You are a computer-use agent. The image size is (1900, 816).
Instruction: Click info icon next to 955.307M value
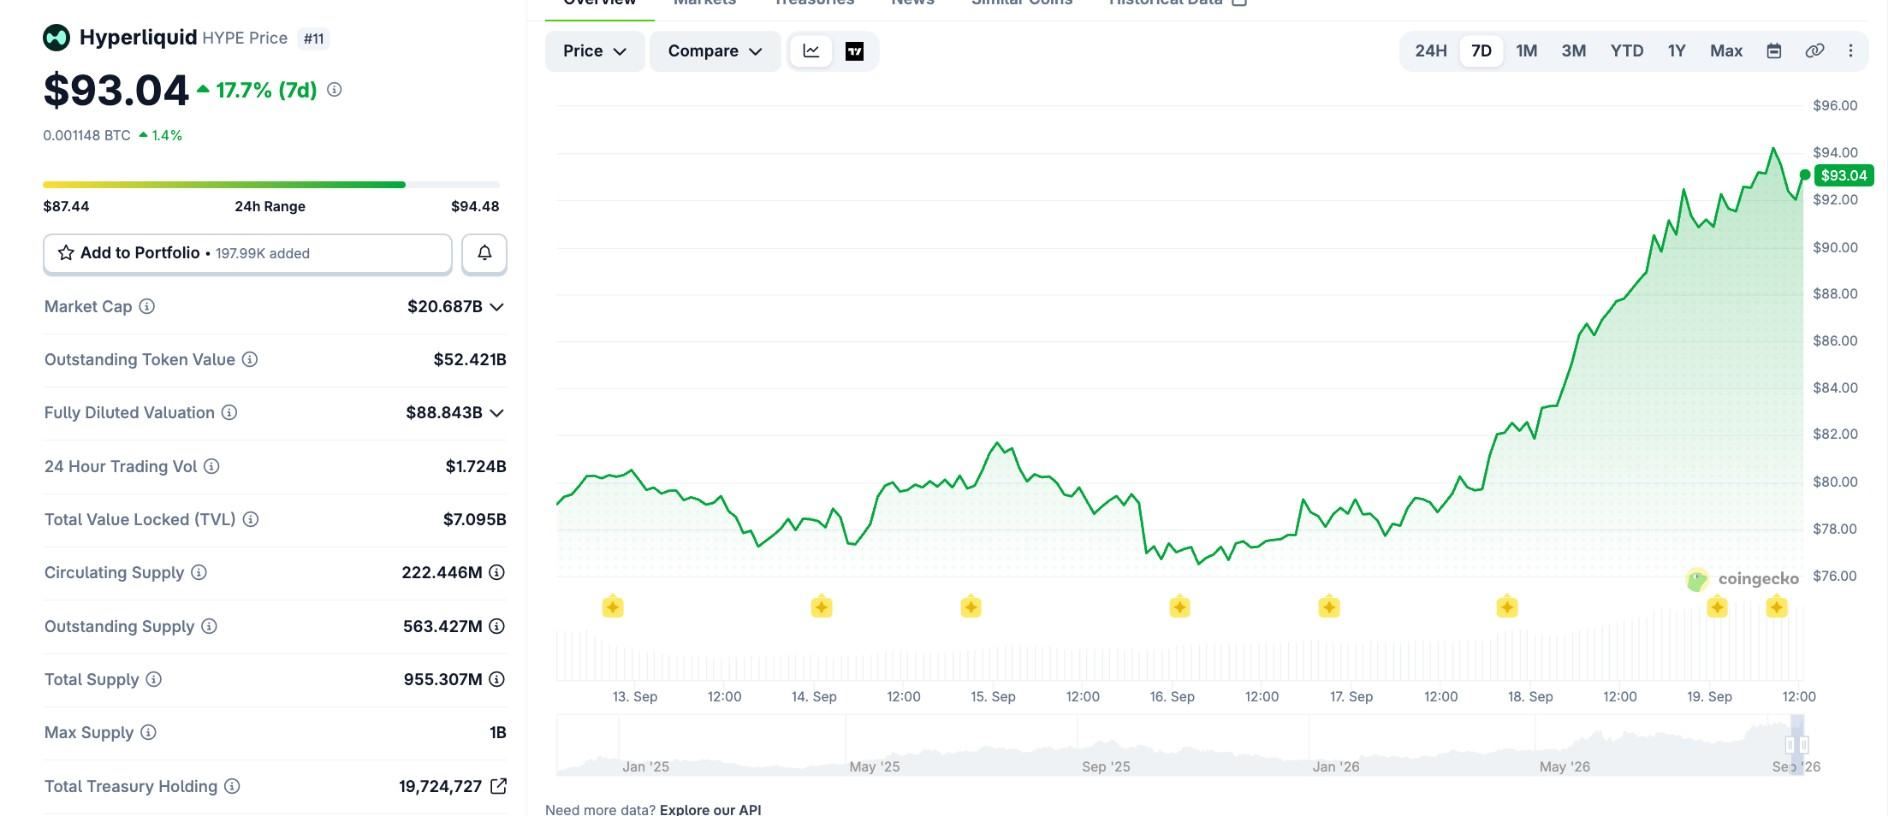coord(497,679)
